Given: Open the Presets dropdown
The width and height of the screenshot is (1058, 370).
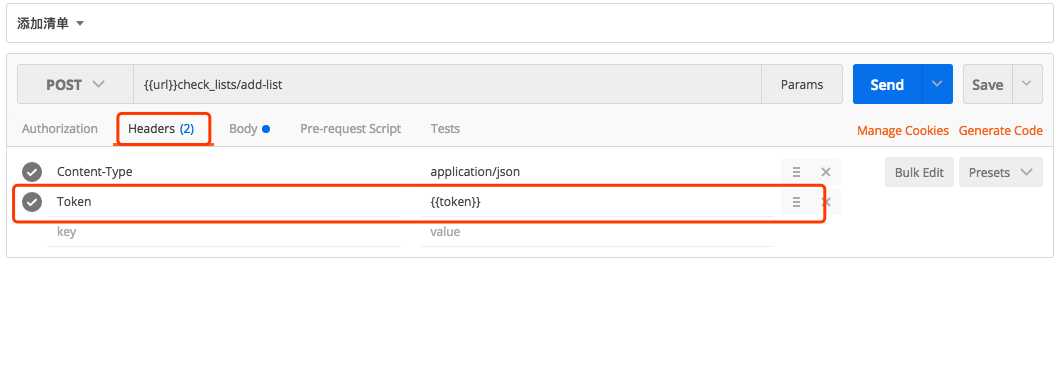Looking at the screenshot, I should 1001,172.
